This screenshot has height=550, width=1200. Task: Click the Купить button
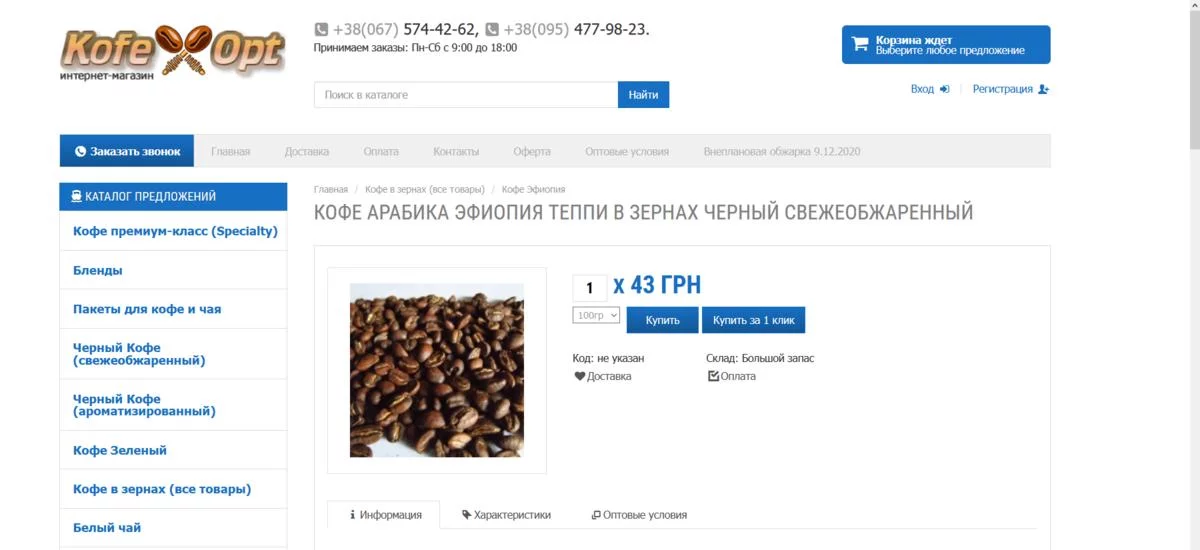click(x=662, y=320)
